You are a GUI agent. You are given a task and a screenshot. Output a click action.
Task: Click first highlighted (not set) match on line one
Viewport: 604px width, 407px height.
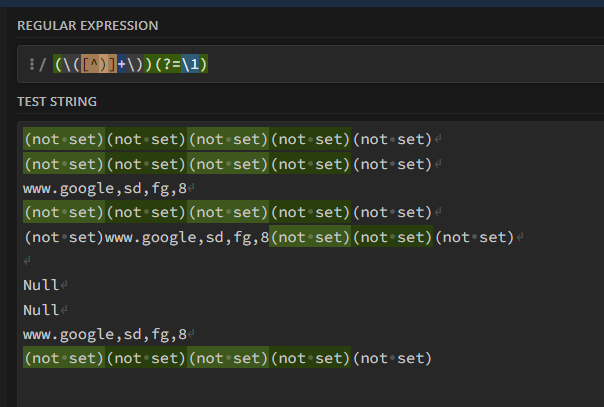[64, 139]
